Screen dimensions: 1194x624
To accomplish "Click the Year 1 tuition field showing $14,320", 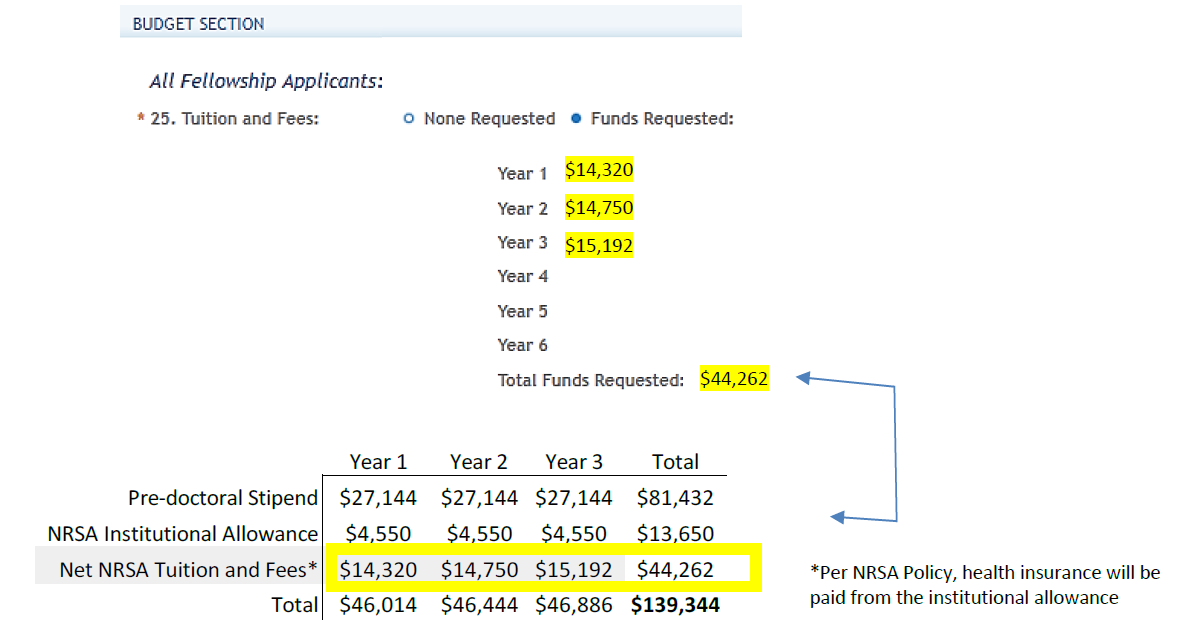I will [x=599, y=171].
